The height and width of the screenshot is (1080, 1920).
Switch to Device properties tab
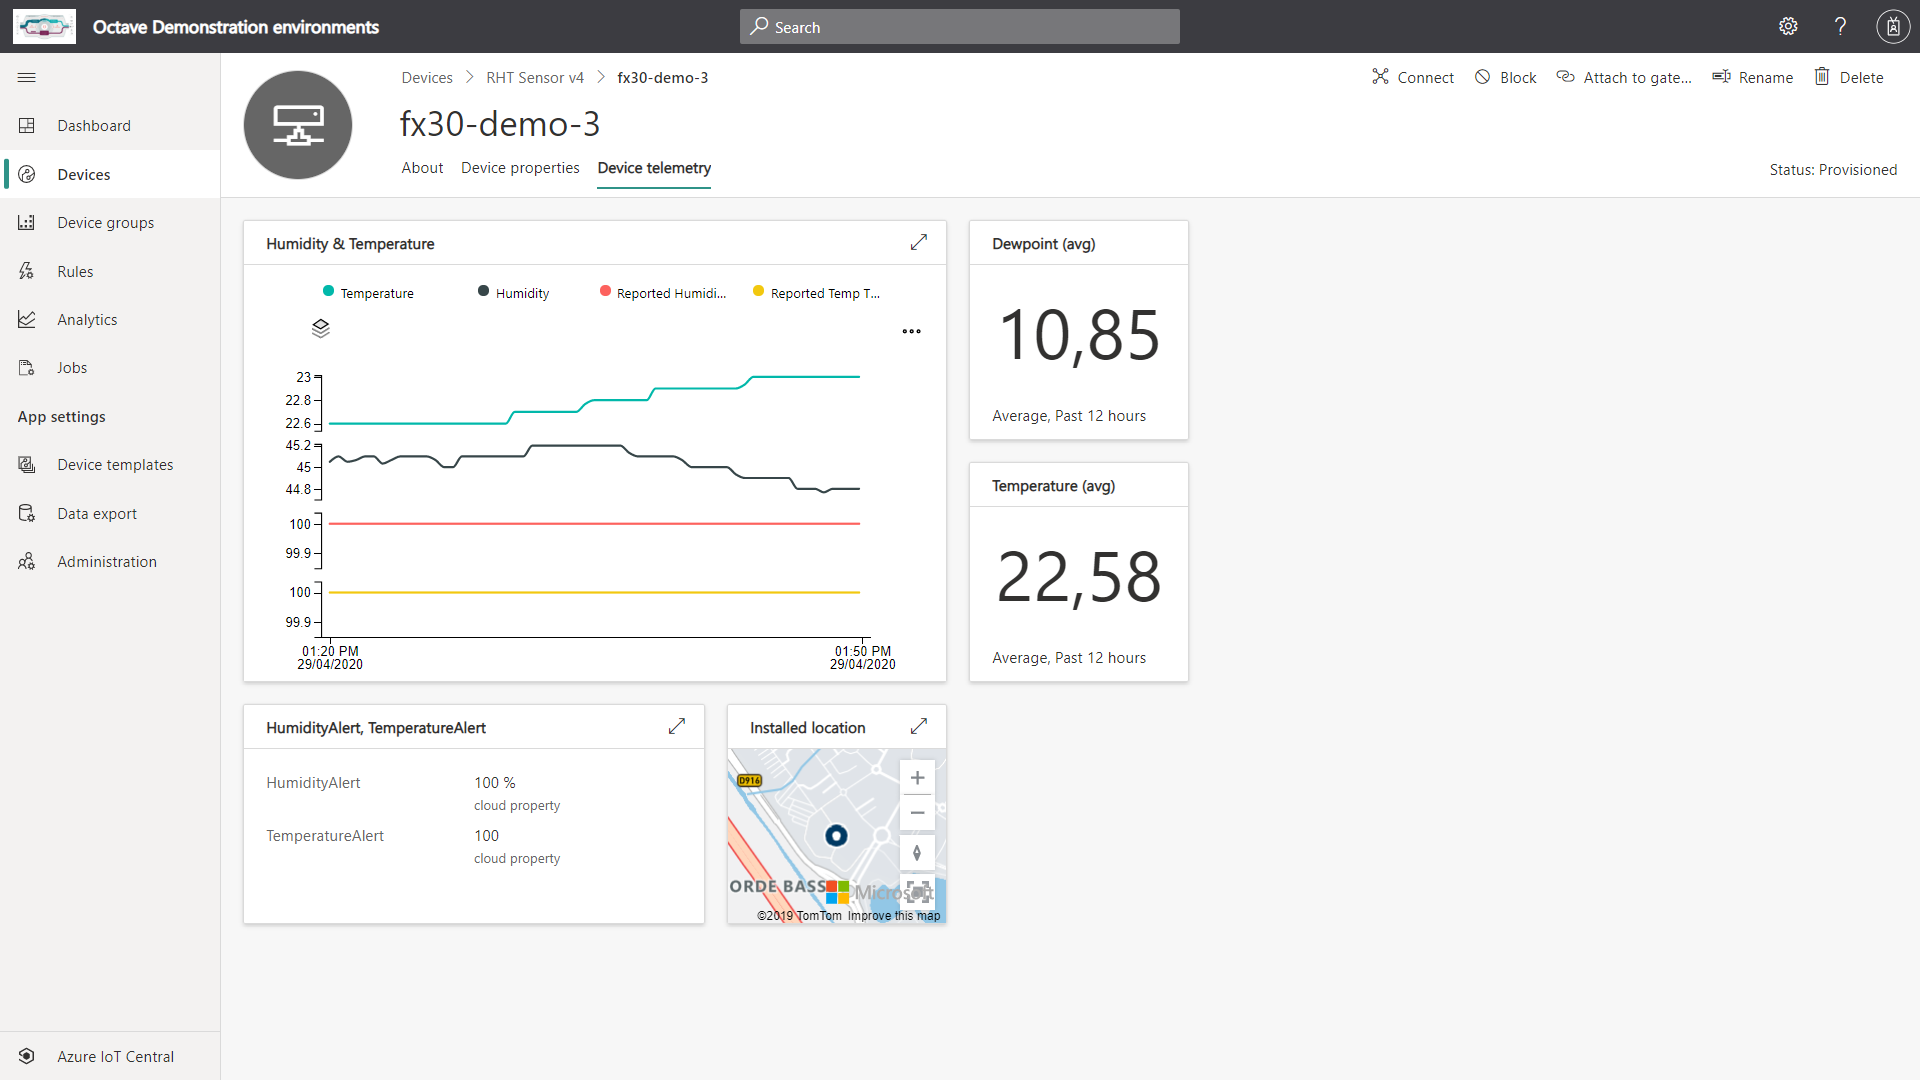[520, 168]
